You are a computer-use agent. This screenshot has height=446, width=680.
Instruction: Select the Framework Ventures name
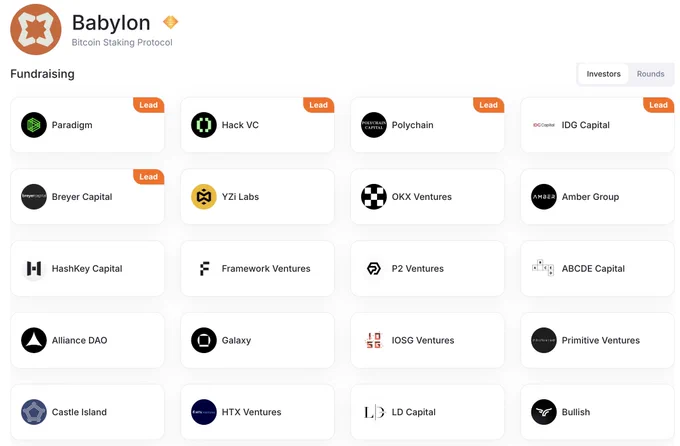click(266, 269)
